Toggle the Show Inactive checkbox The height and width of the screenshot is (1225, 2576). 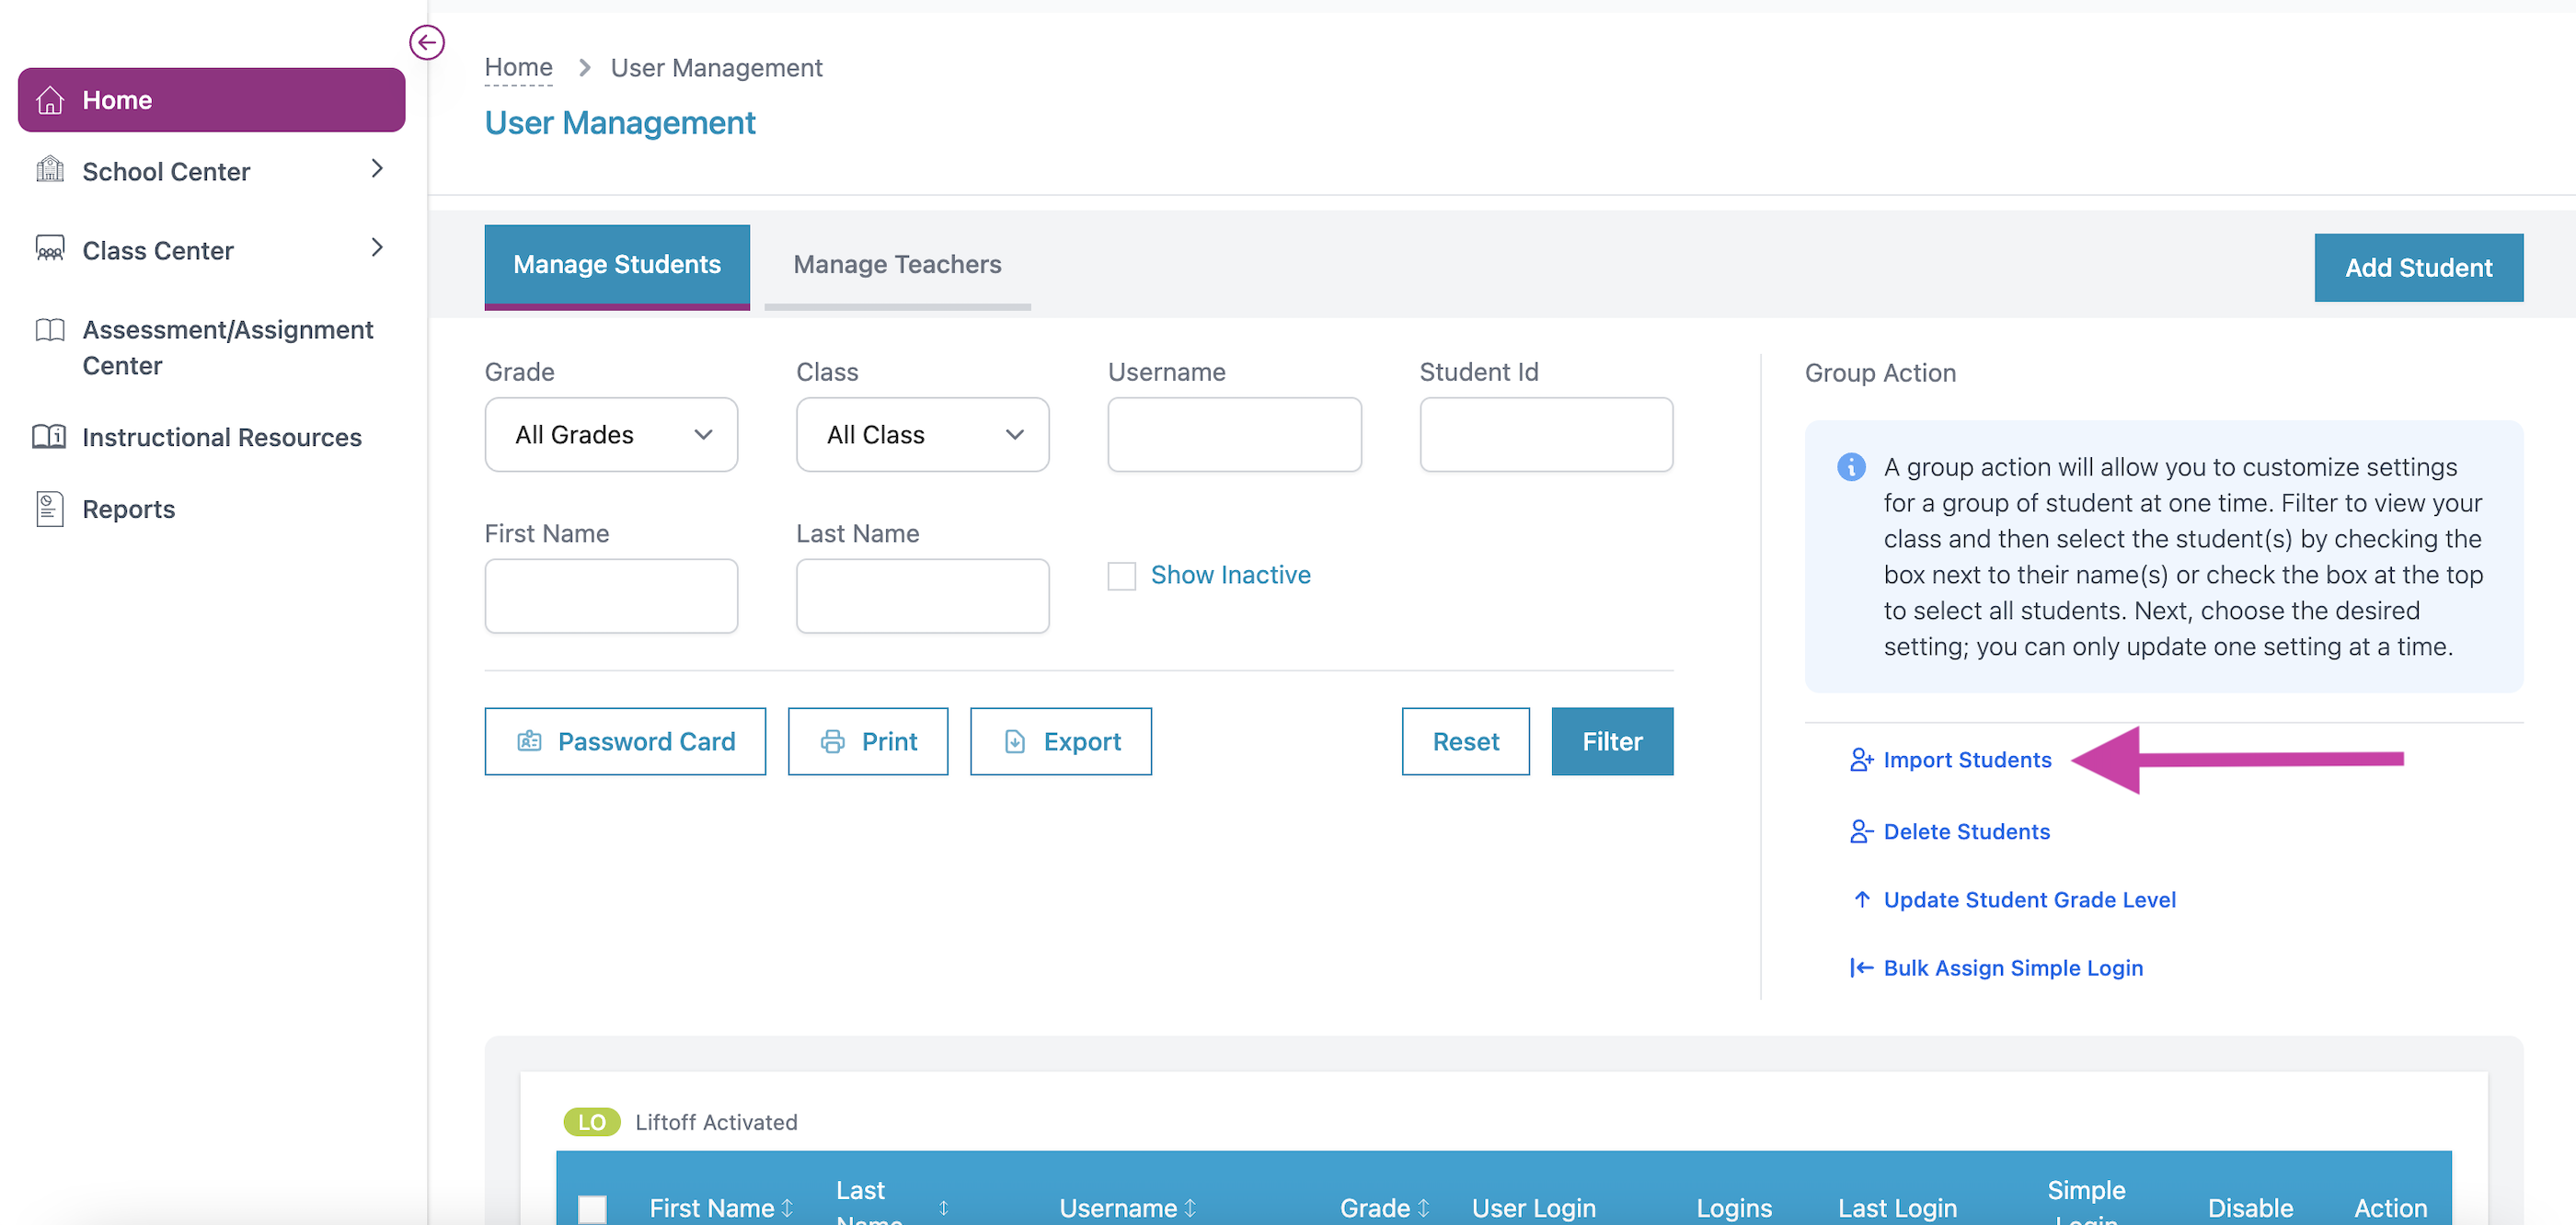[1121, 576]
